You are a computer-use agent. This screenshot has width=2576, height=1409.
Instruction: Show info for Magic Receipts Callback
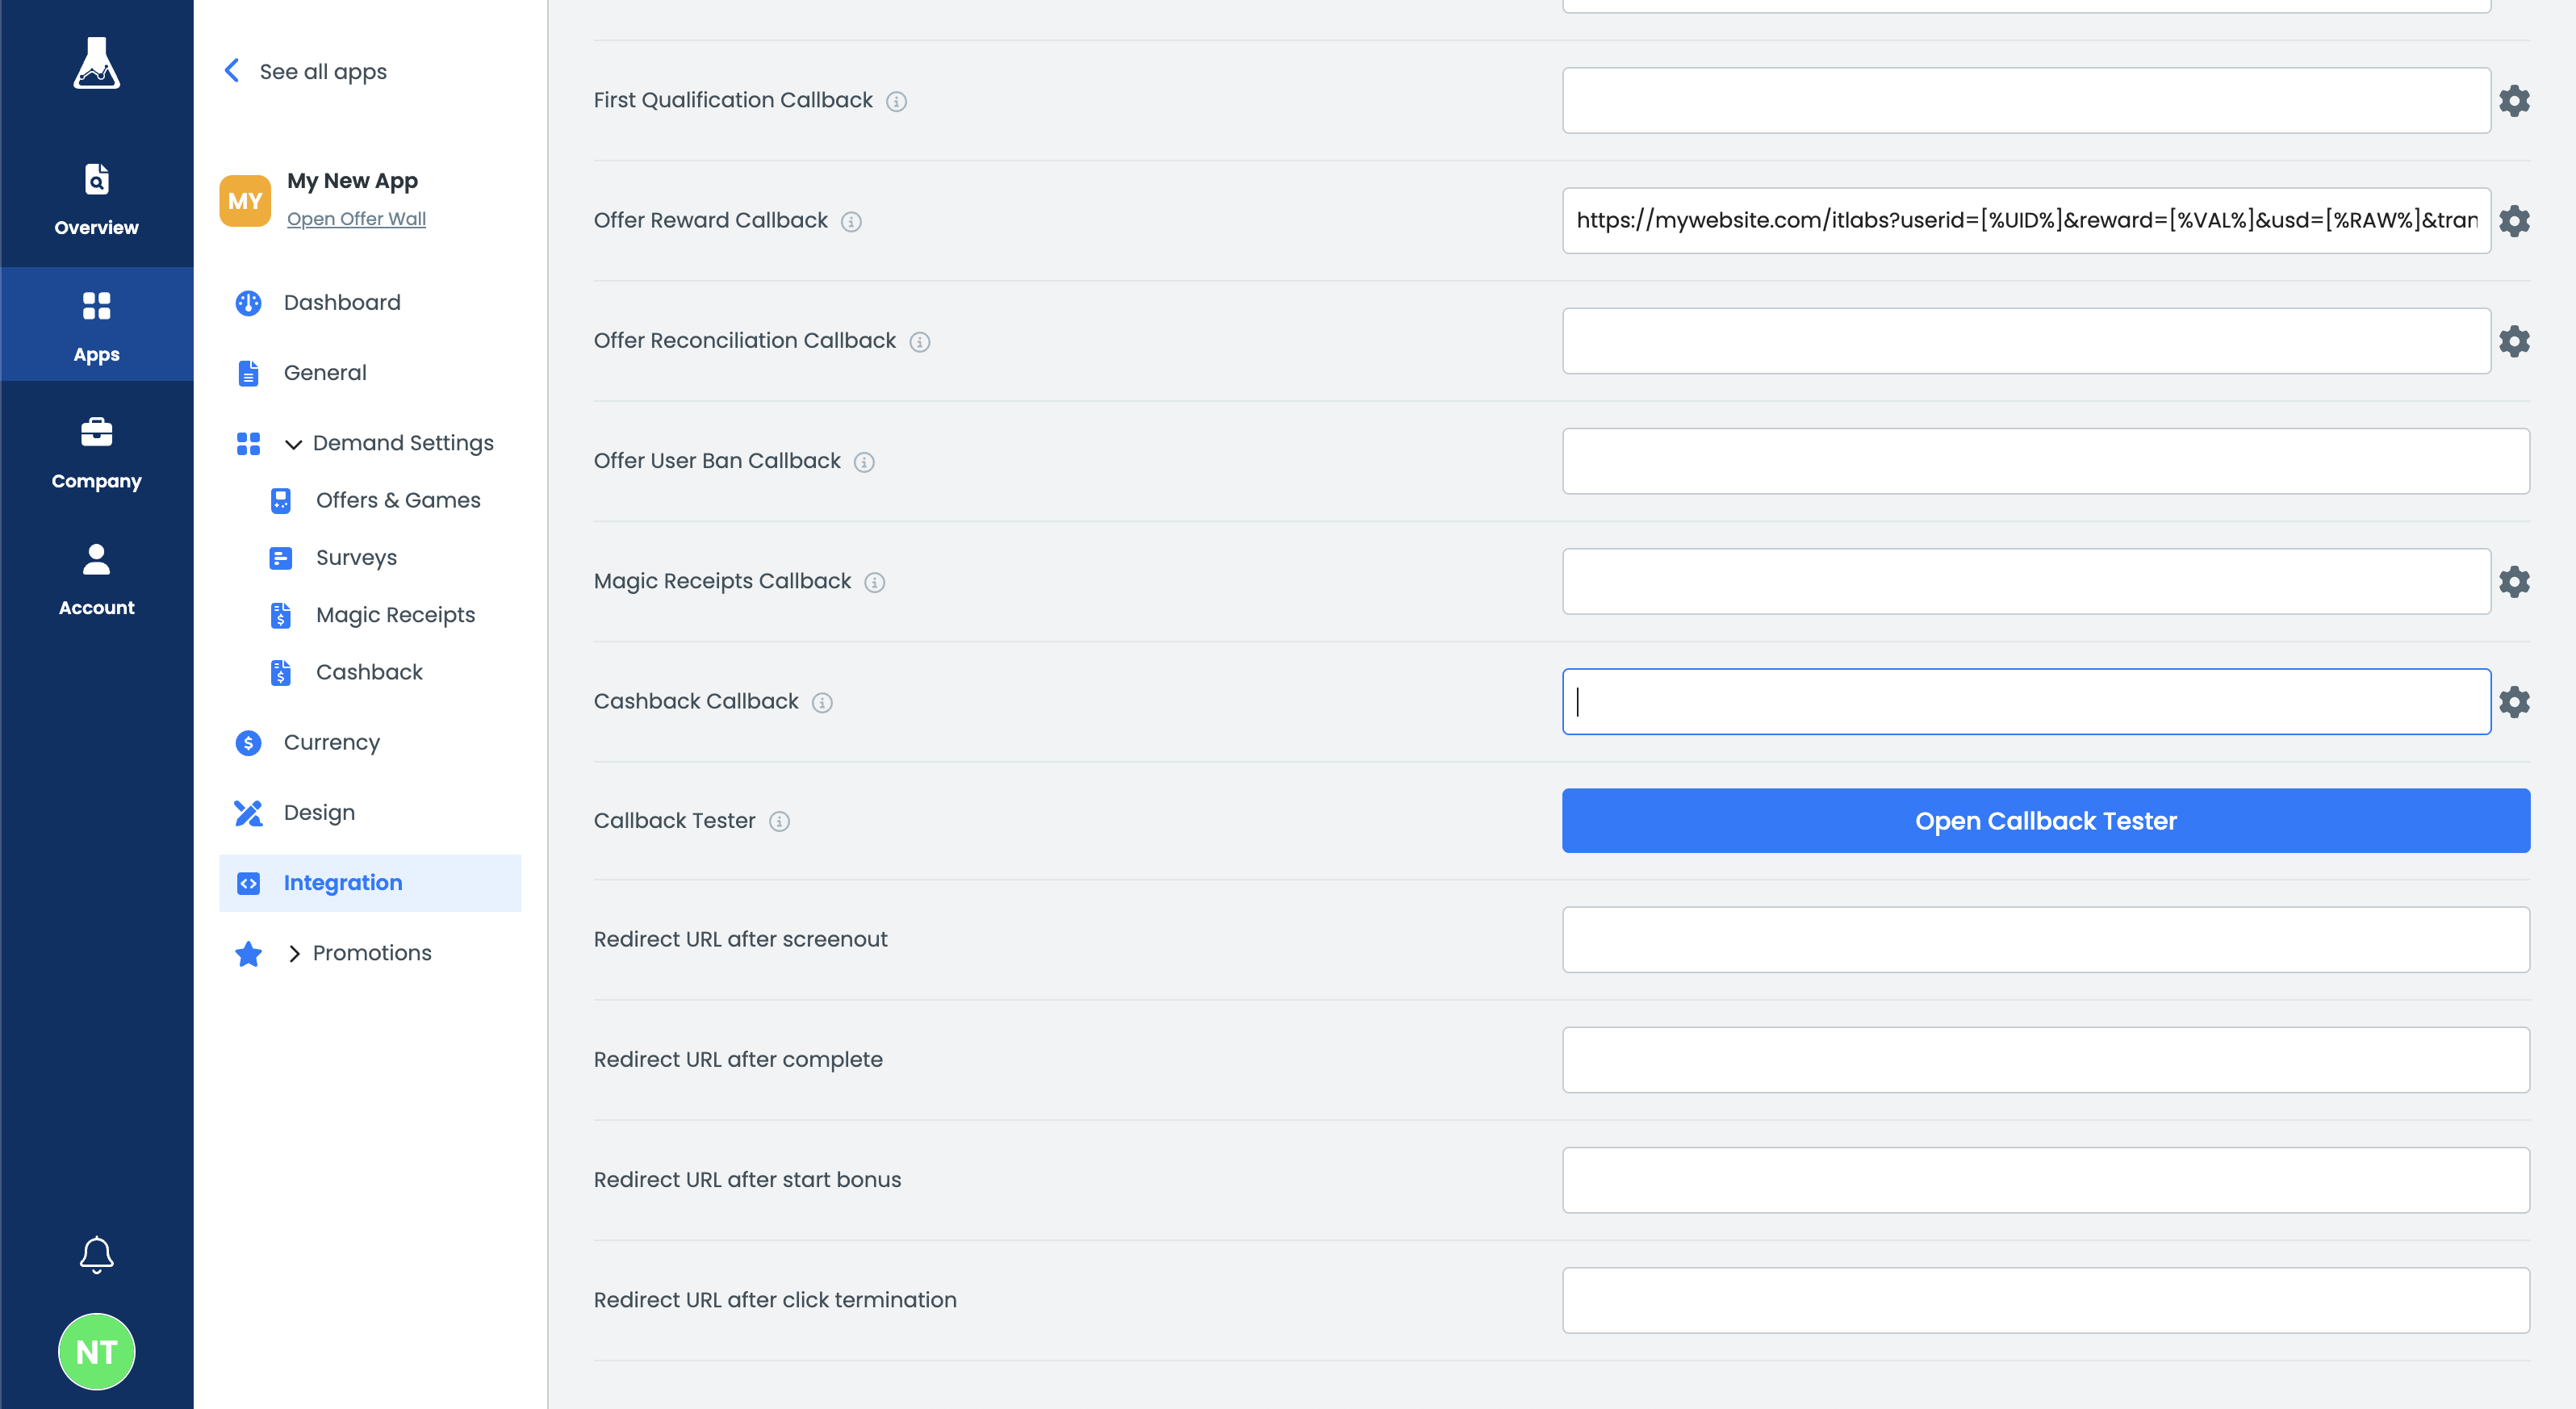[x=875, y=582]
